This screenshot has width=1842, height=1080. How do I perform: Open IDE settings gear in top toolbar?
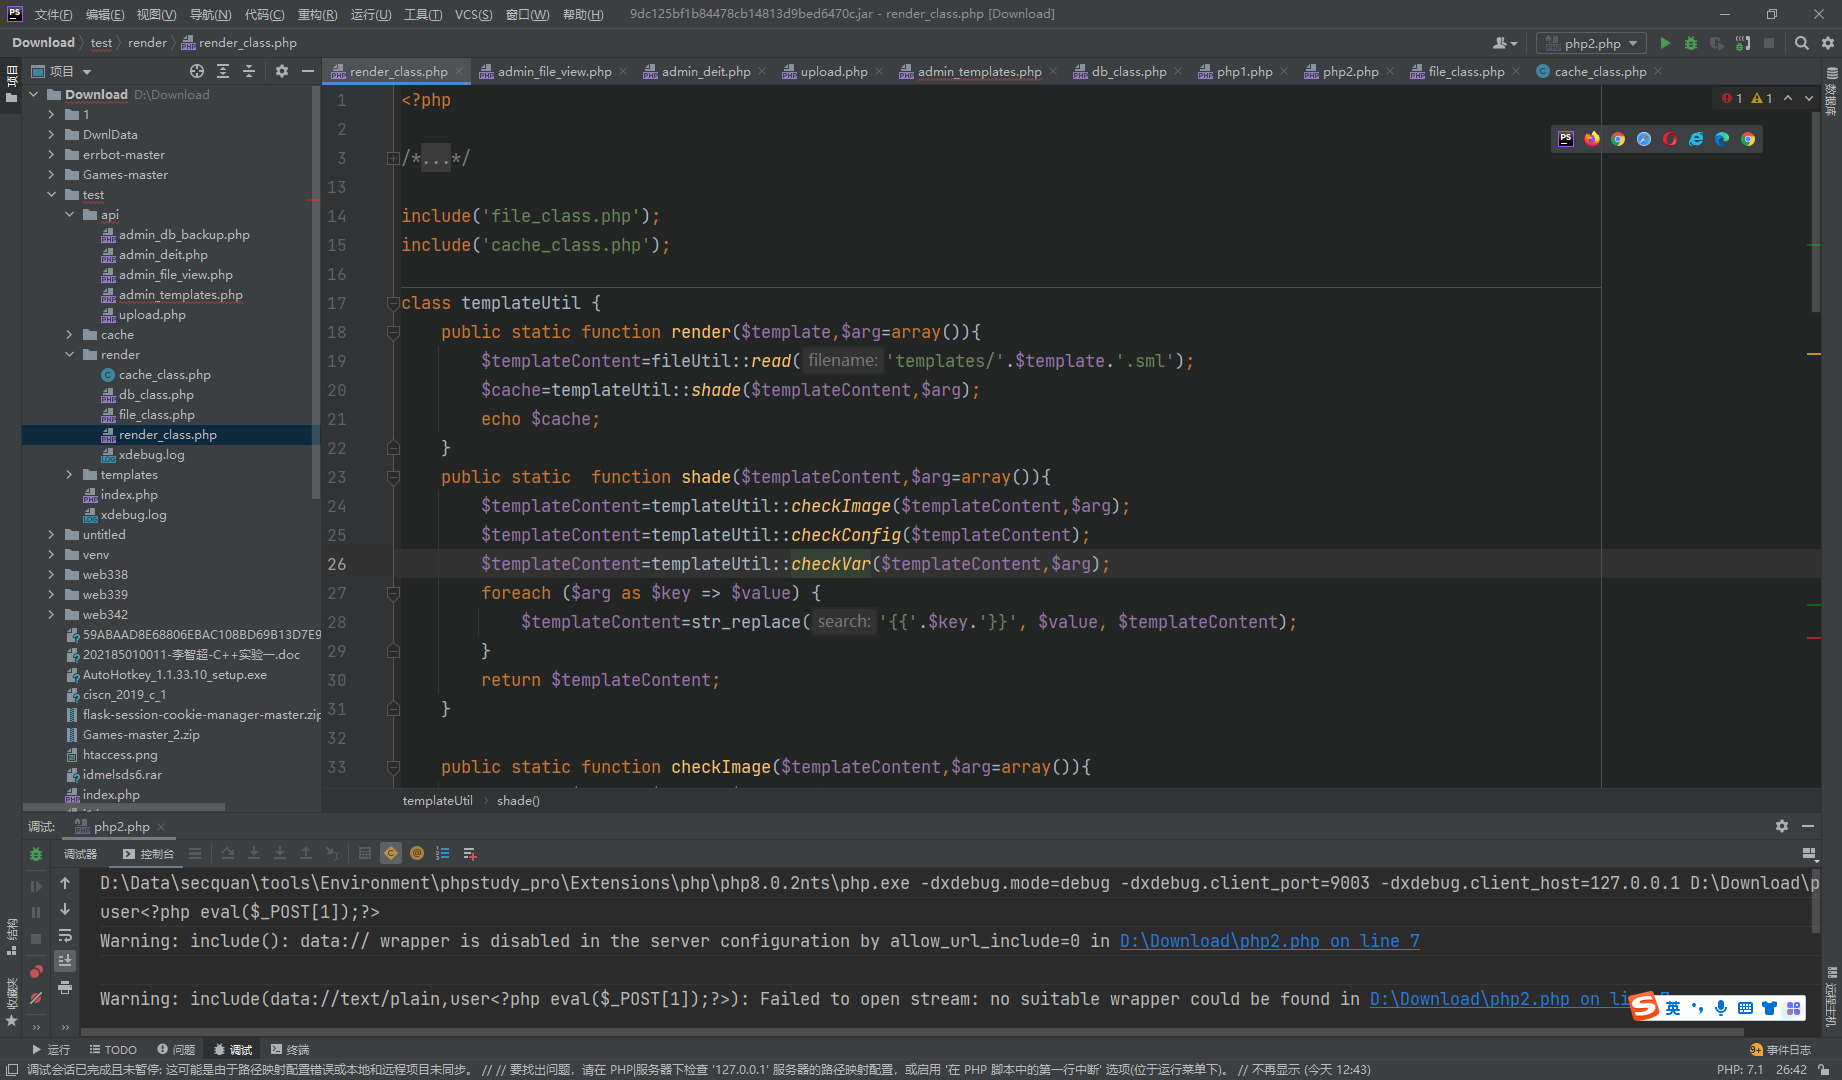1828,43
